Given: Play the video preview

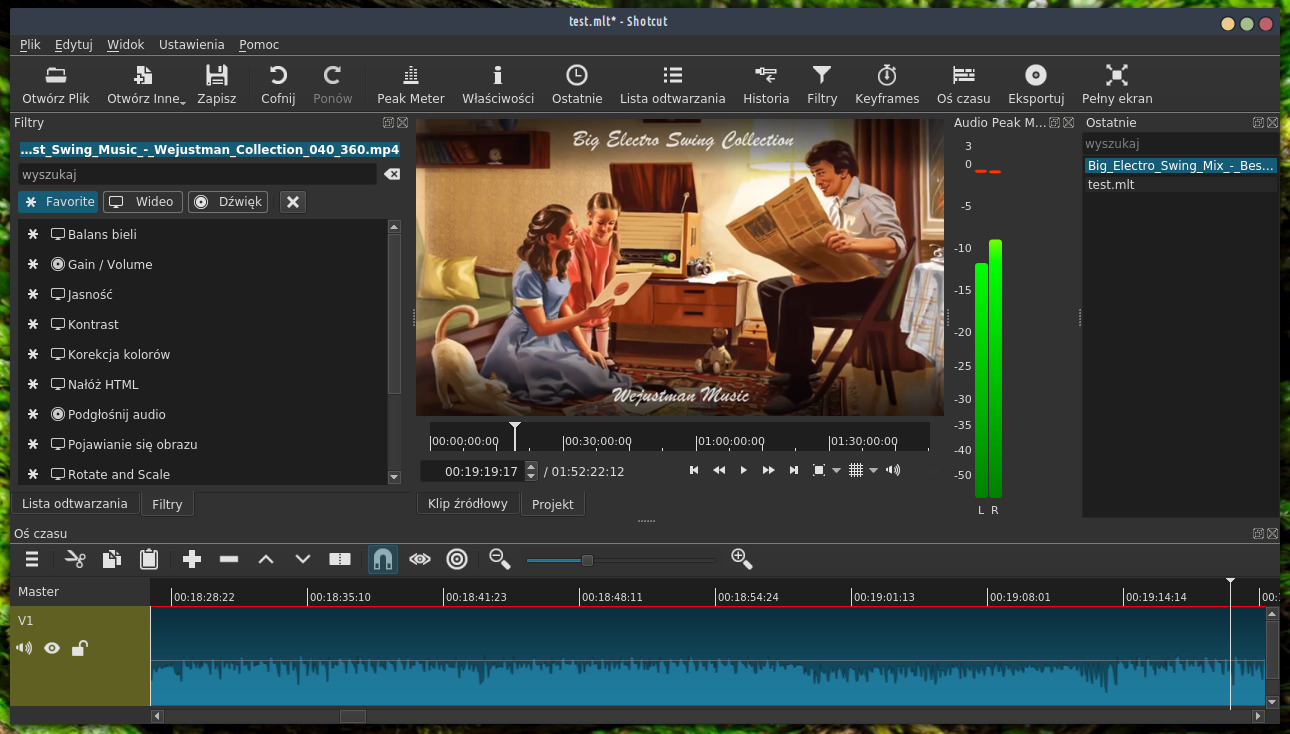Looking at the screenshot, I should pos(743,470).
